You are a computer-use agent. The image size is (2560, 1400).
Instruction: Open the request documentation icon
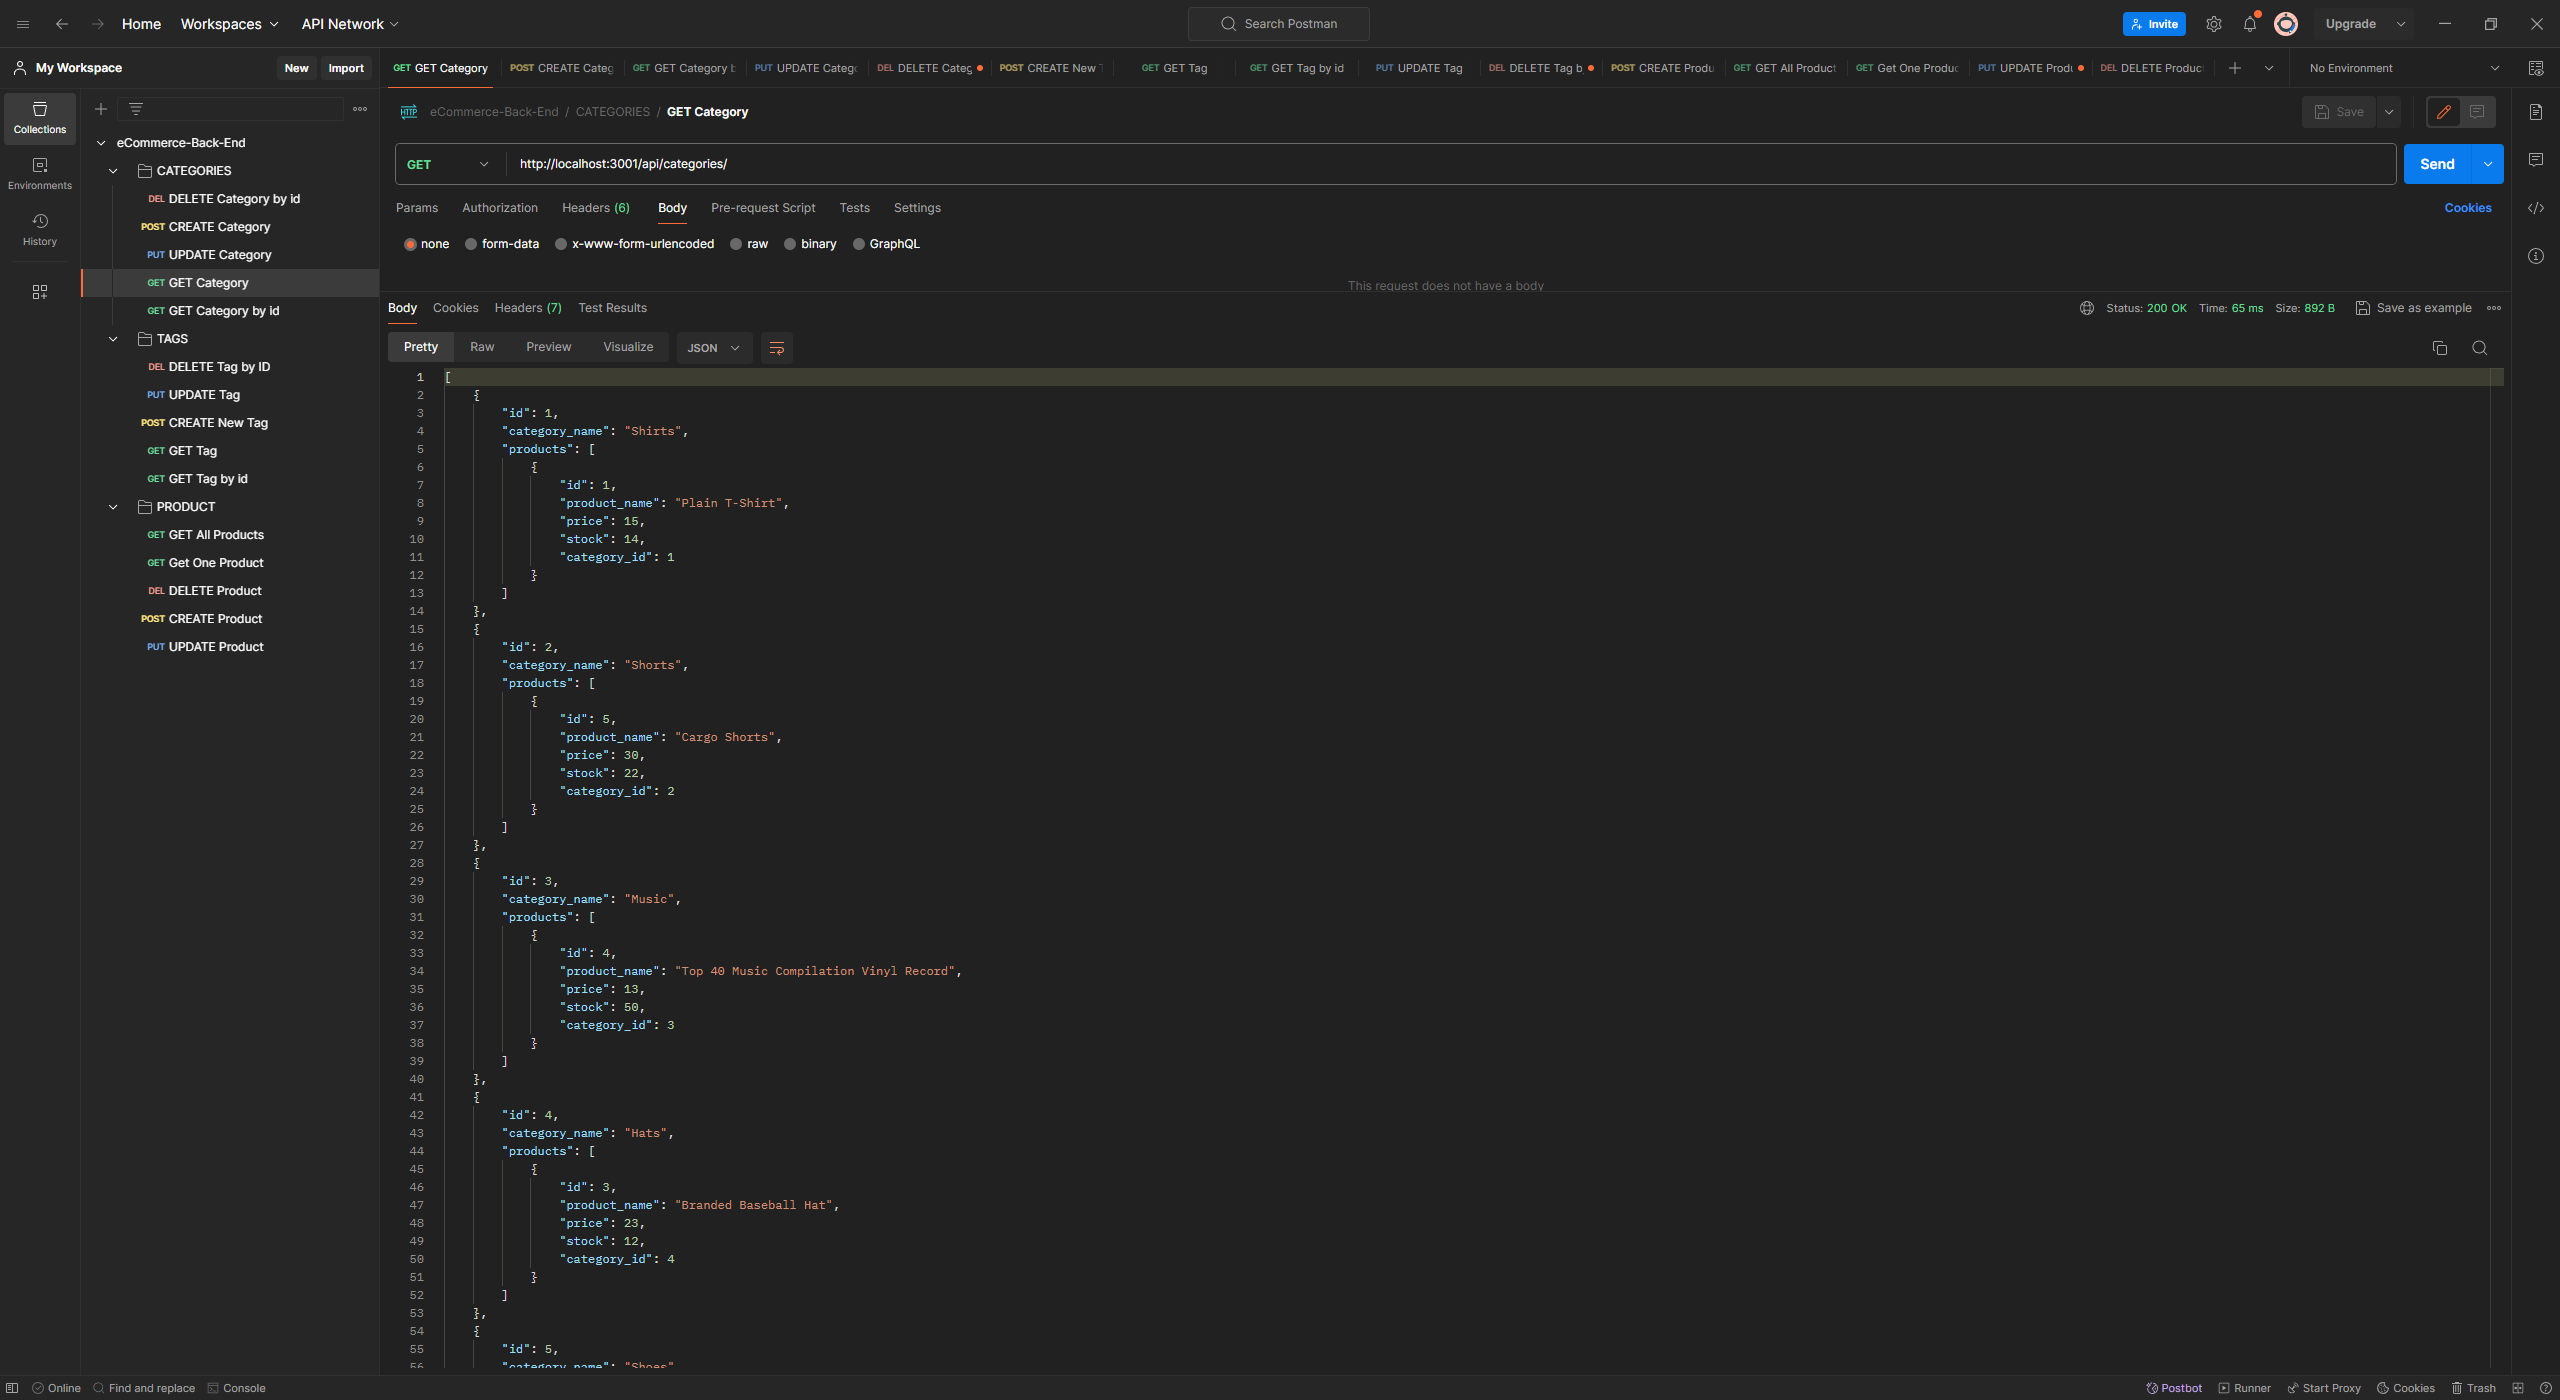2536,112
